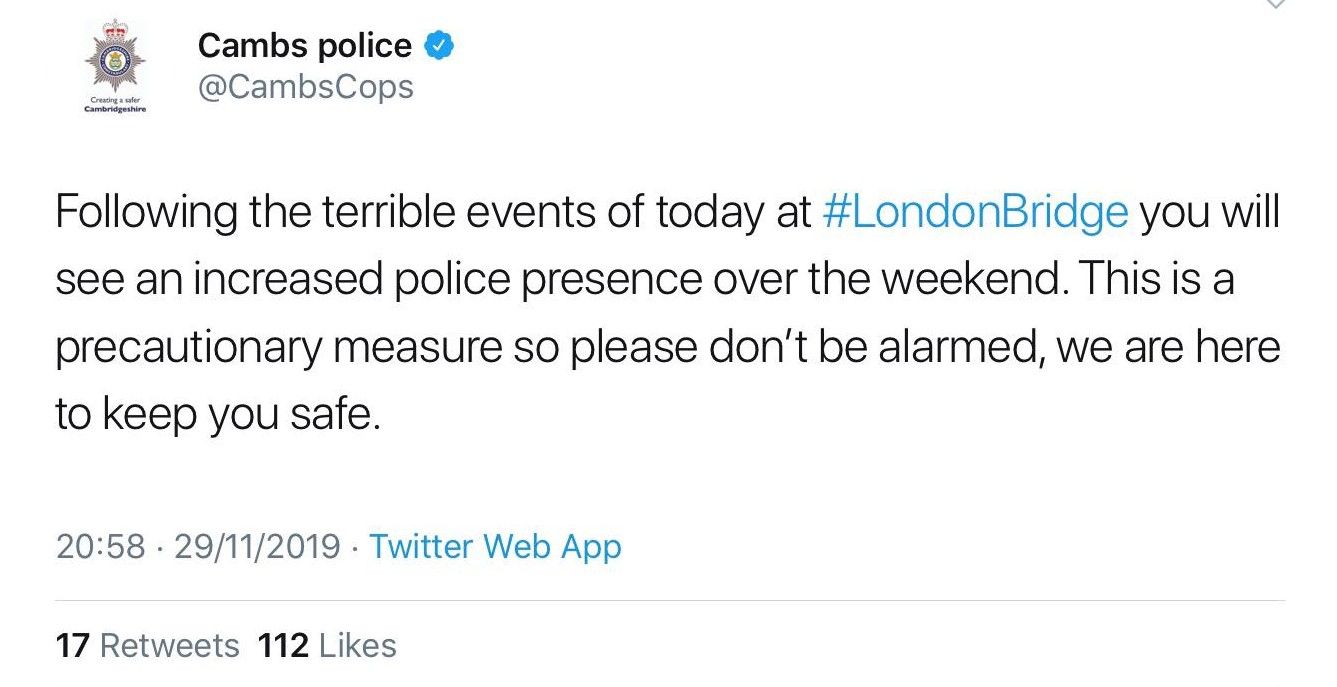Expand the tweet options chevron at top right
1337x687 pixels.
1278,5
